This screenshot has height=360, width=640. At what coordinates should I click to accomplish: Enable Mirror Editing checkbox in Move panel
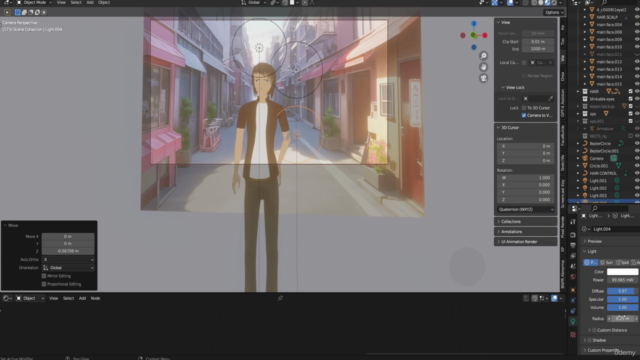point(44,276)
